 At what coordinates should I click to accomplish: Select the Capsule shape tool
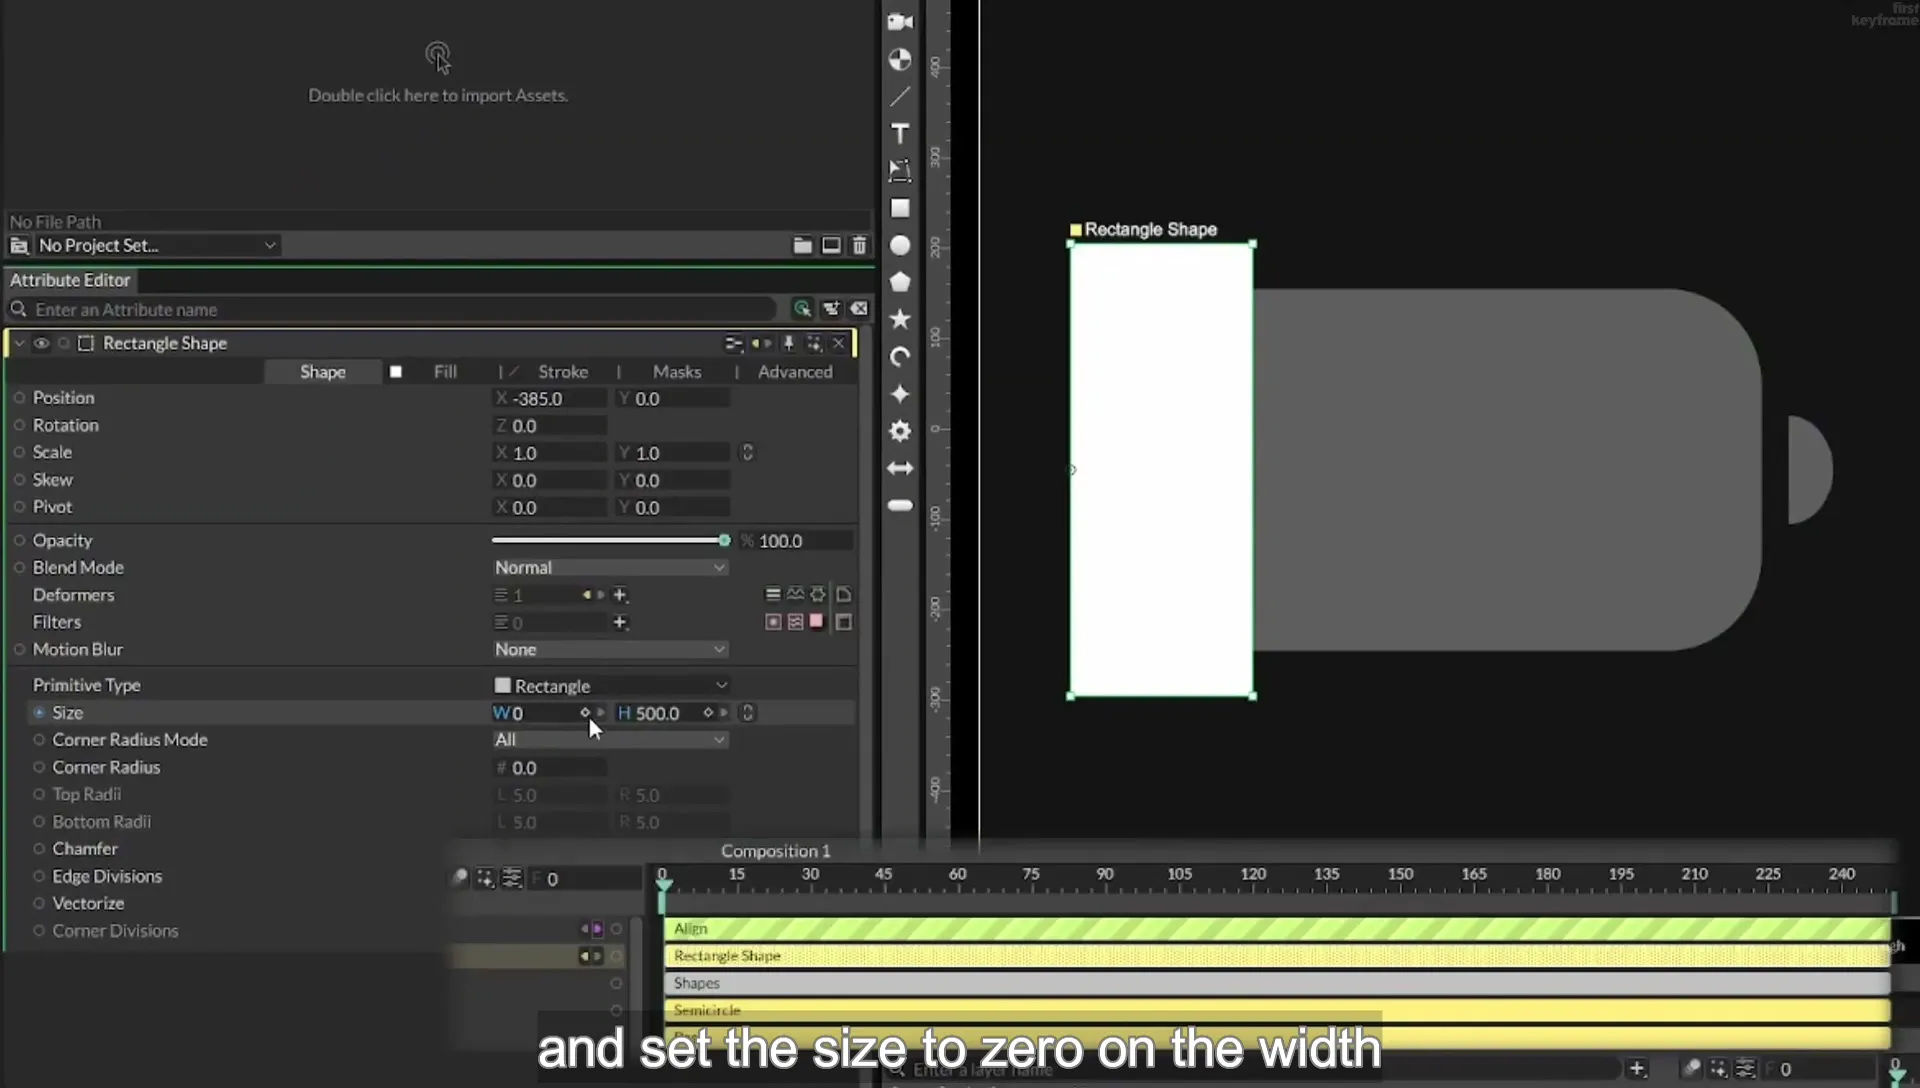[900, 506]
